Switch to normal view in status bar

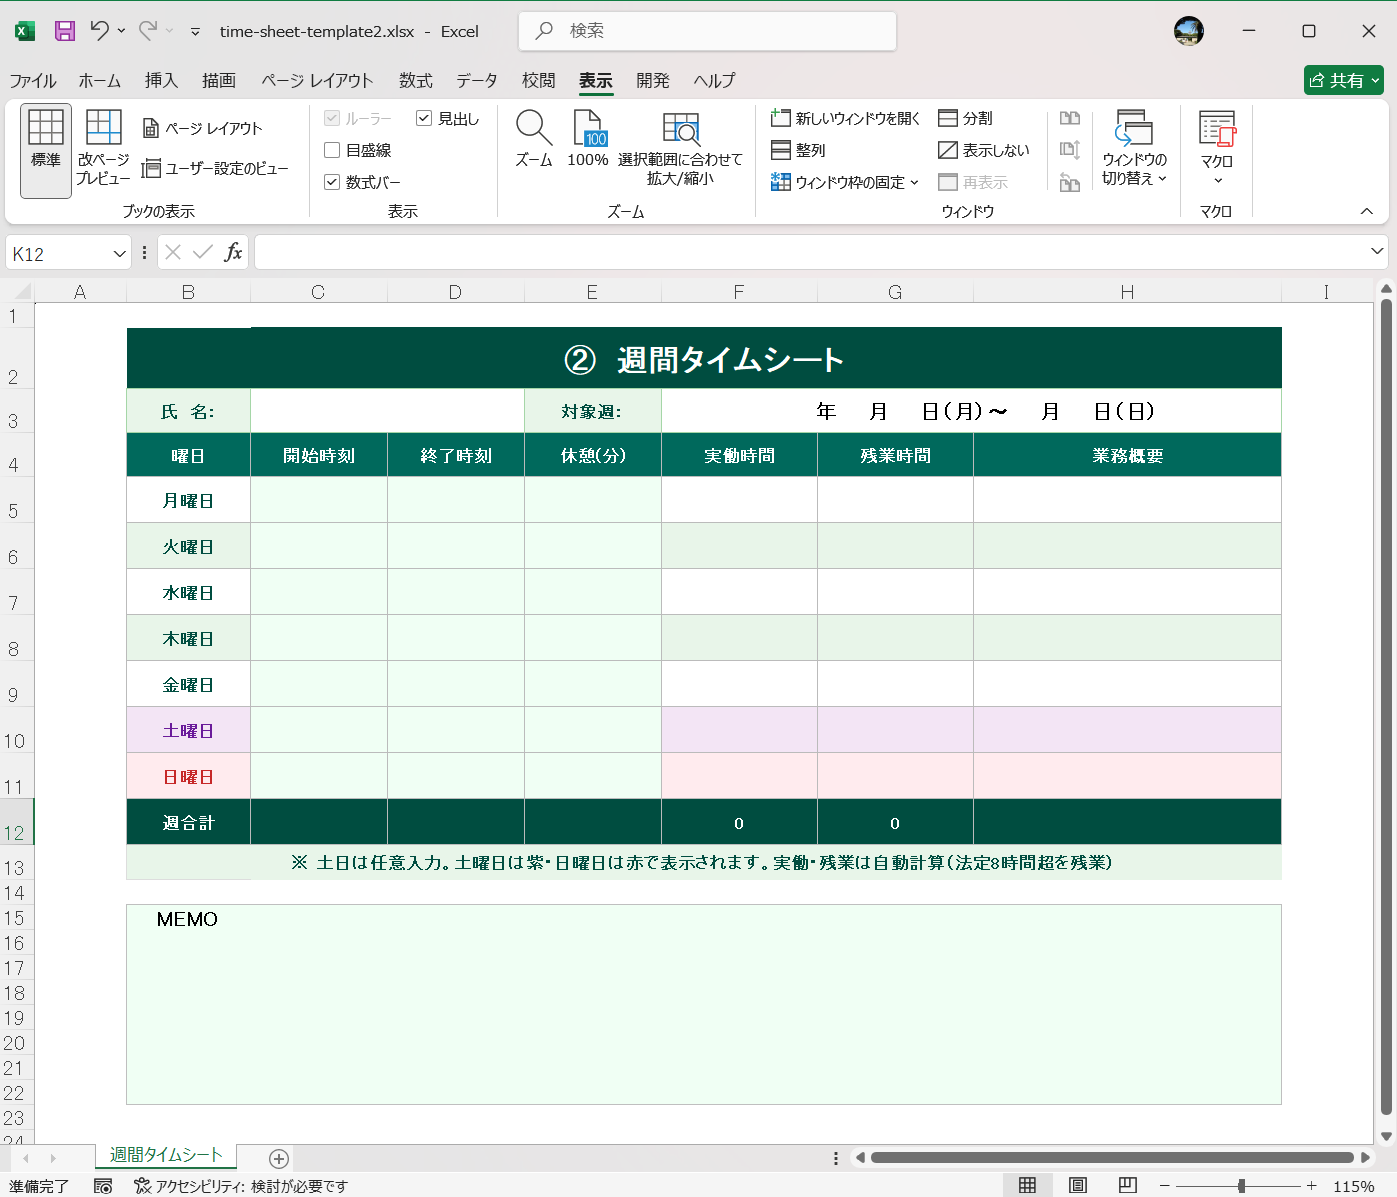click(x=1027, y=1185)
